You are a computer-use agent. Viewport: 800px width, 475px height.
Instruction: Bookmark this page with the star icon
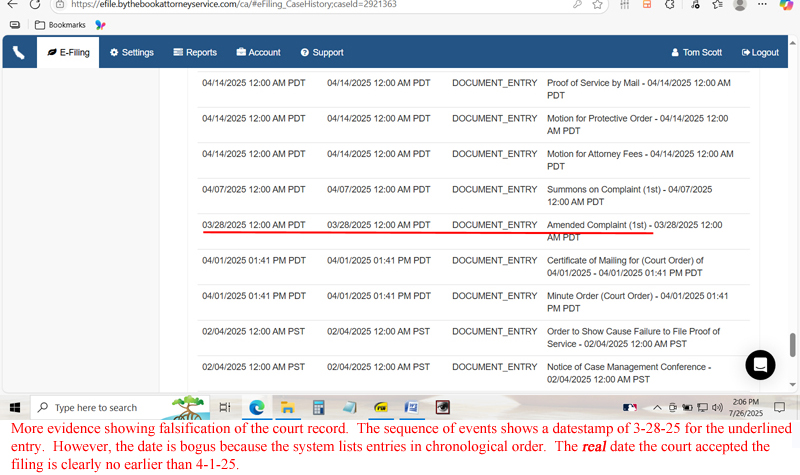[x=597, y=5]
